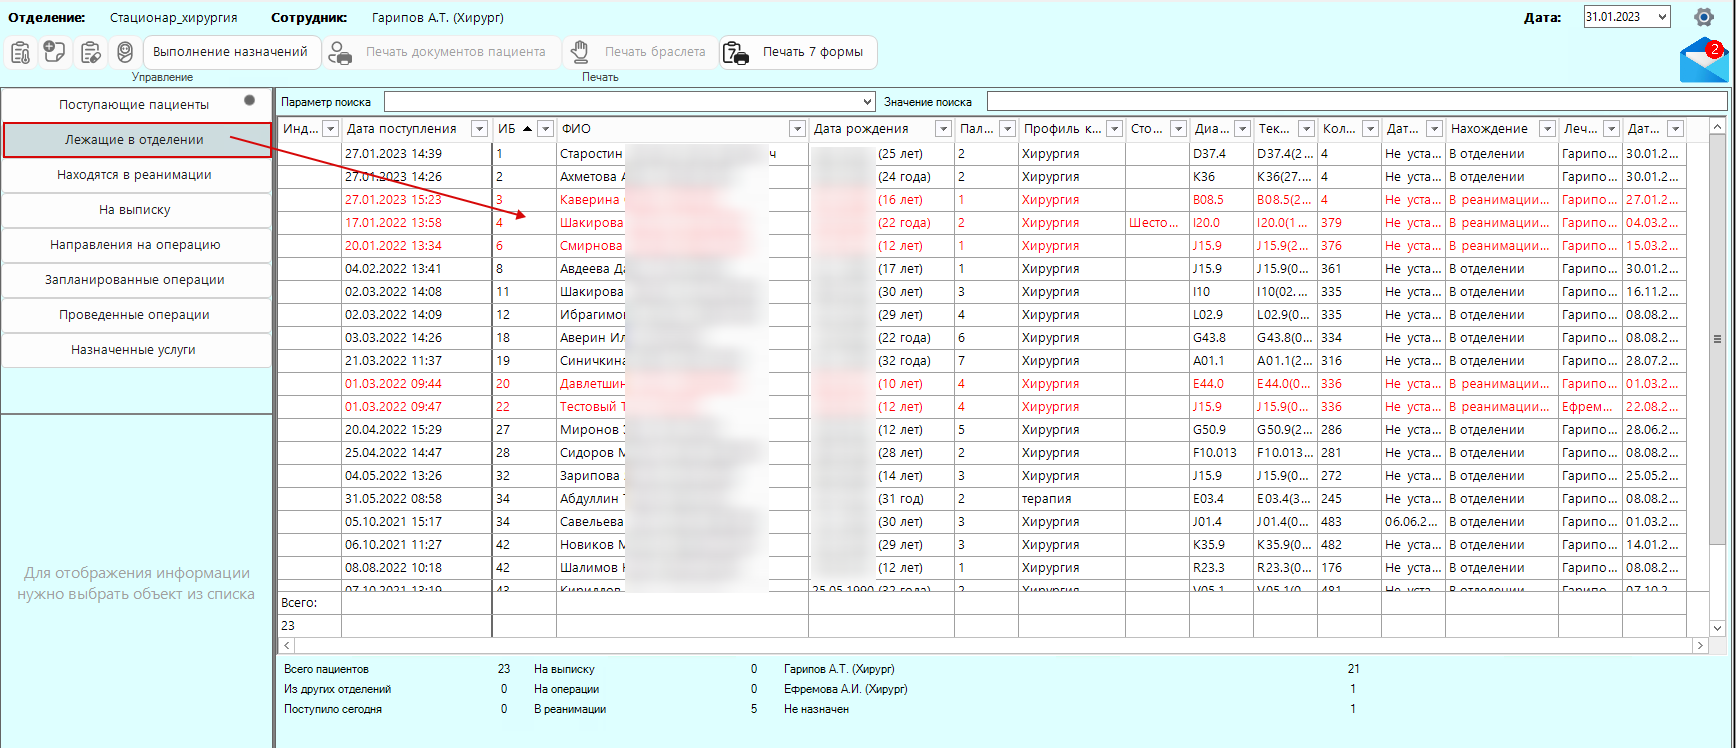Image resolution: width=1736 pixels, height=748 pixels.
Task: Open Леч... column filter dropdown
Action: tap(1611, 129)
